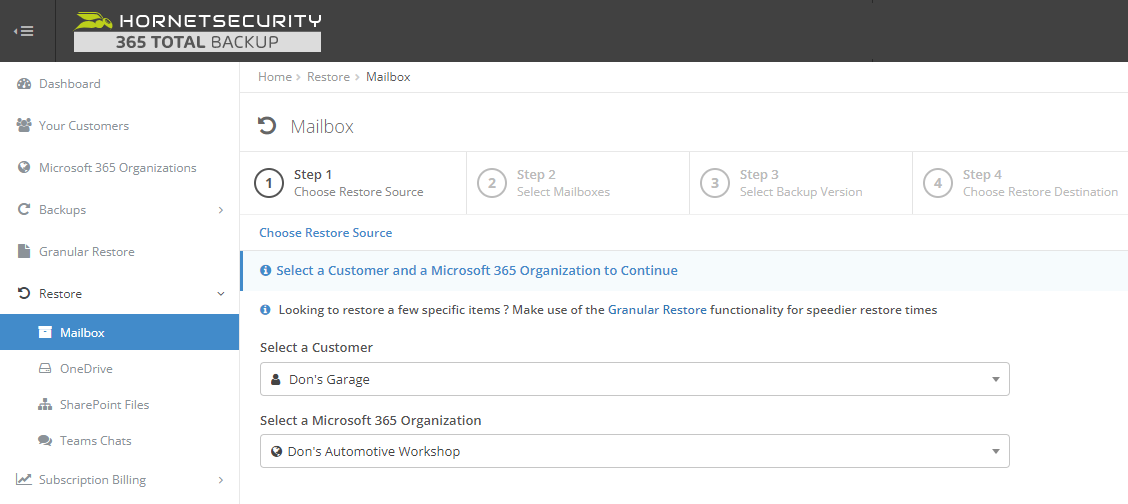Click the Subscription Billing chart icon

24,480
